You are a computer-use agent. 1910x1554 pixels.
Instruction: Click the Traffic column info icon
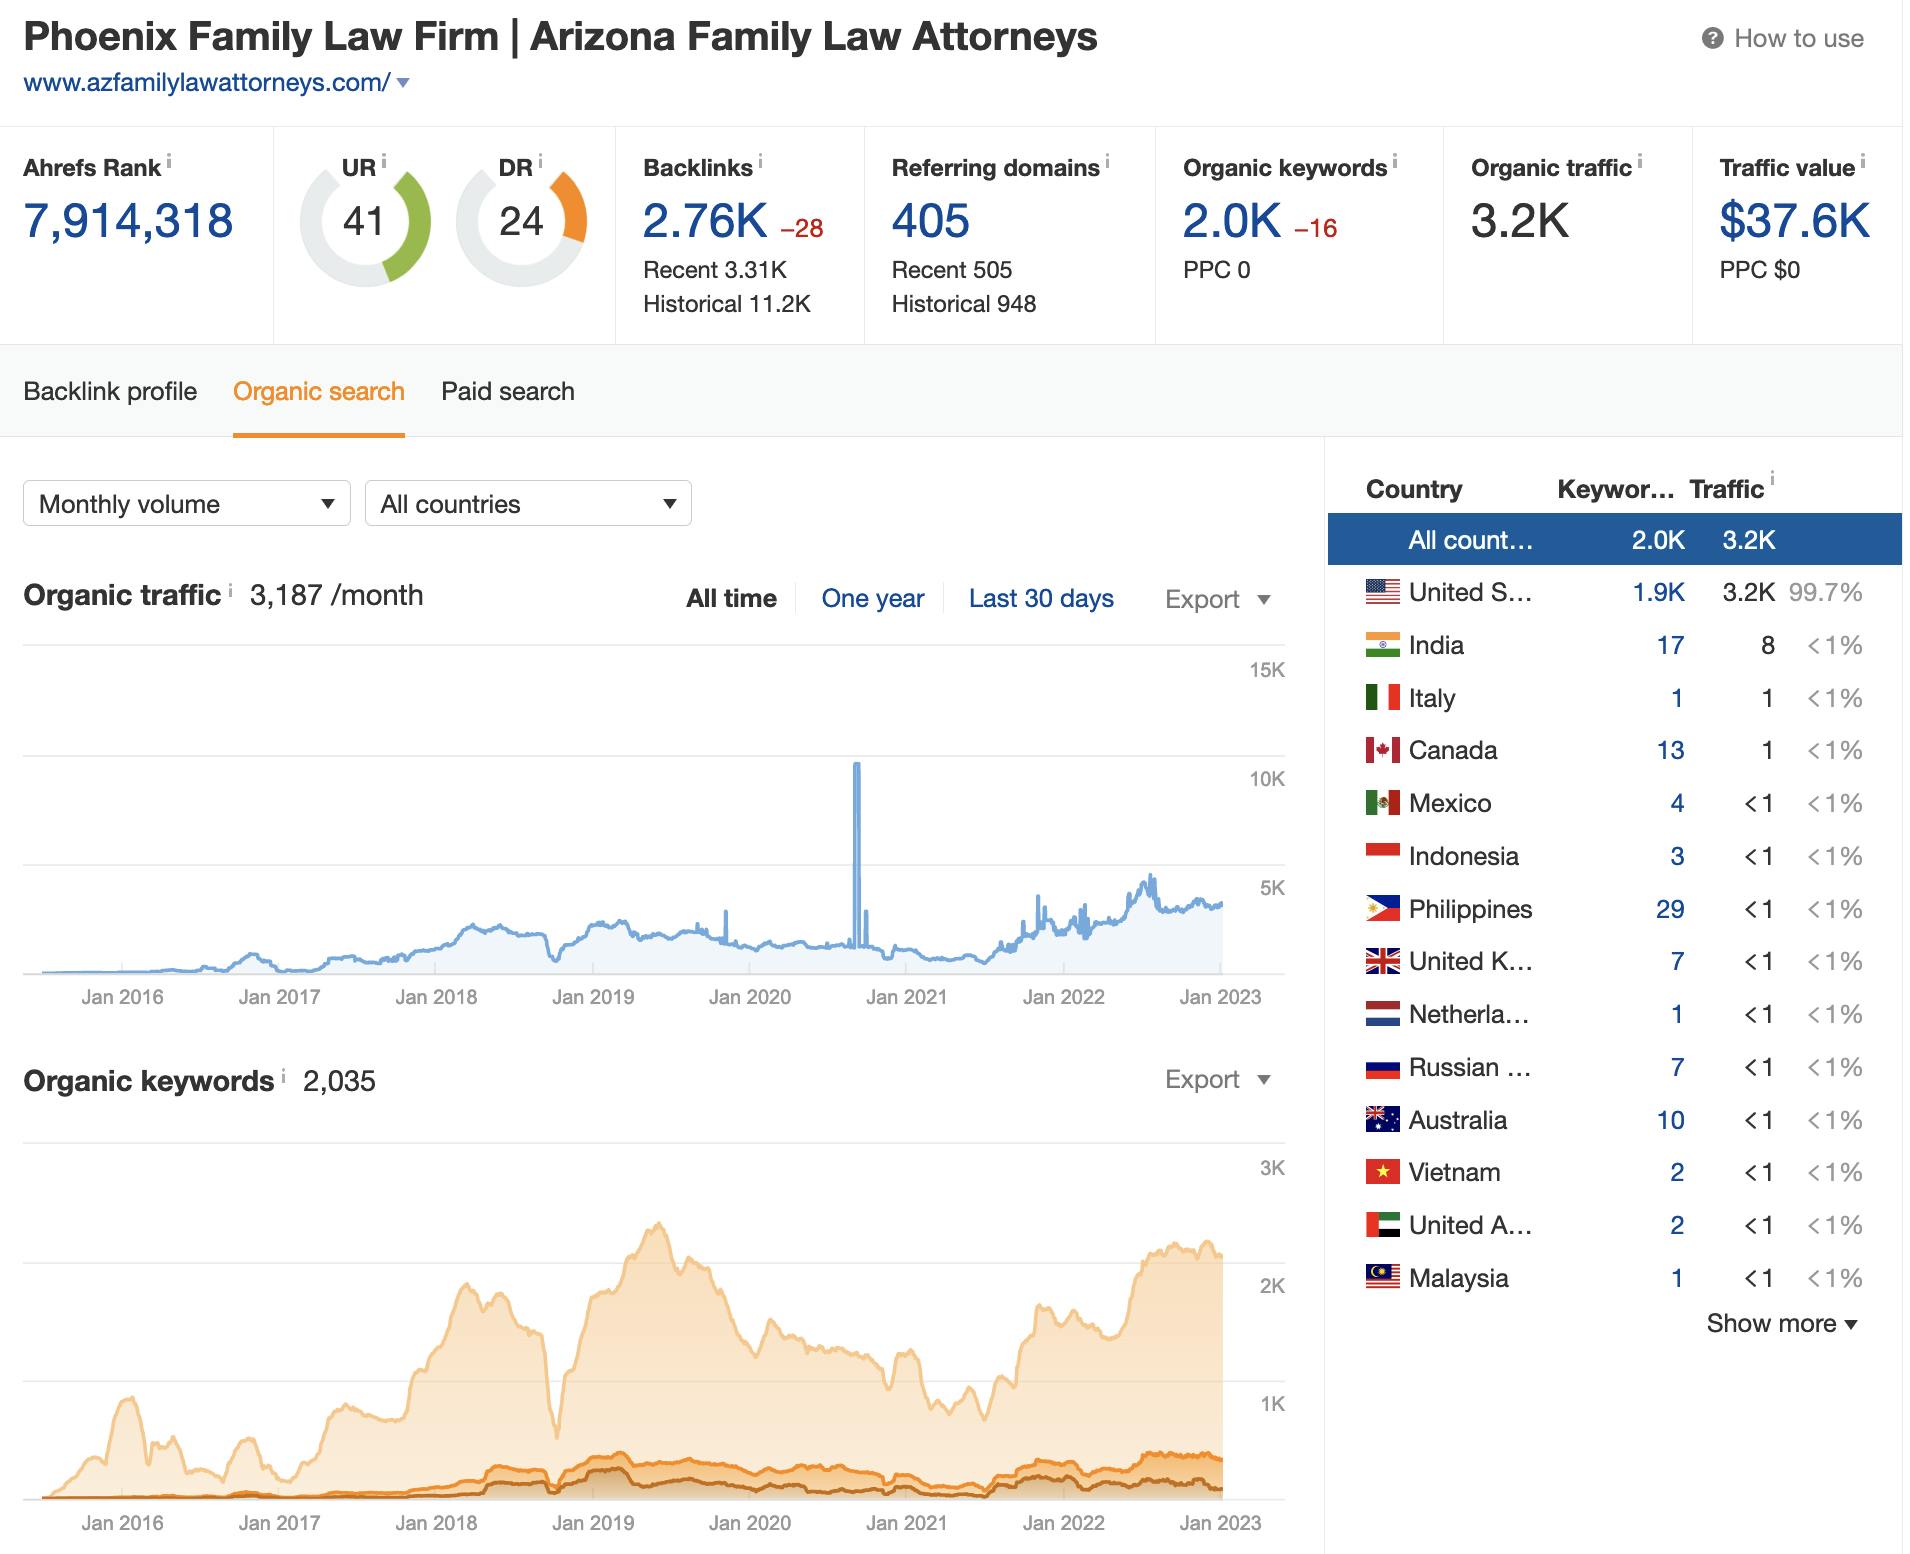(x=1772, y=479)
